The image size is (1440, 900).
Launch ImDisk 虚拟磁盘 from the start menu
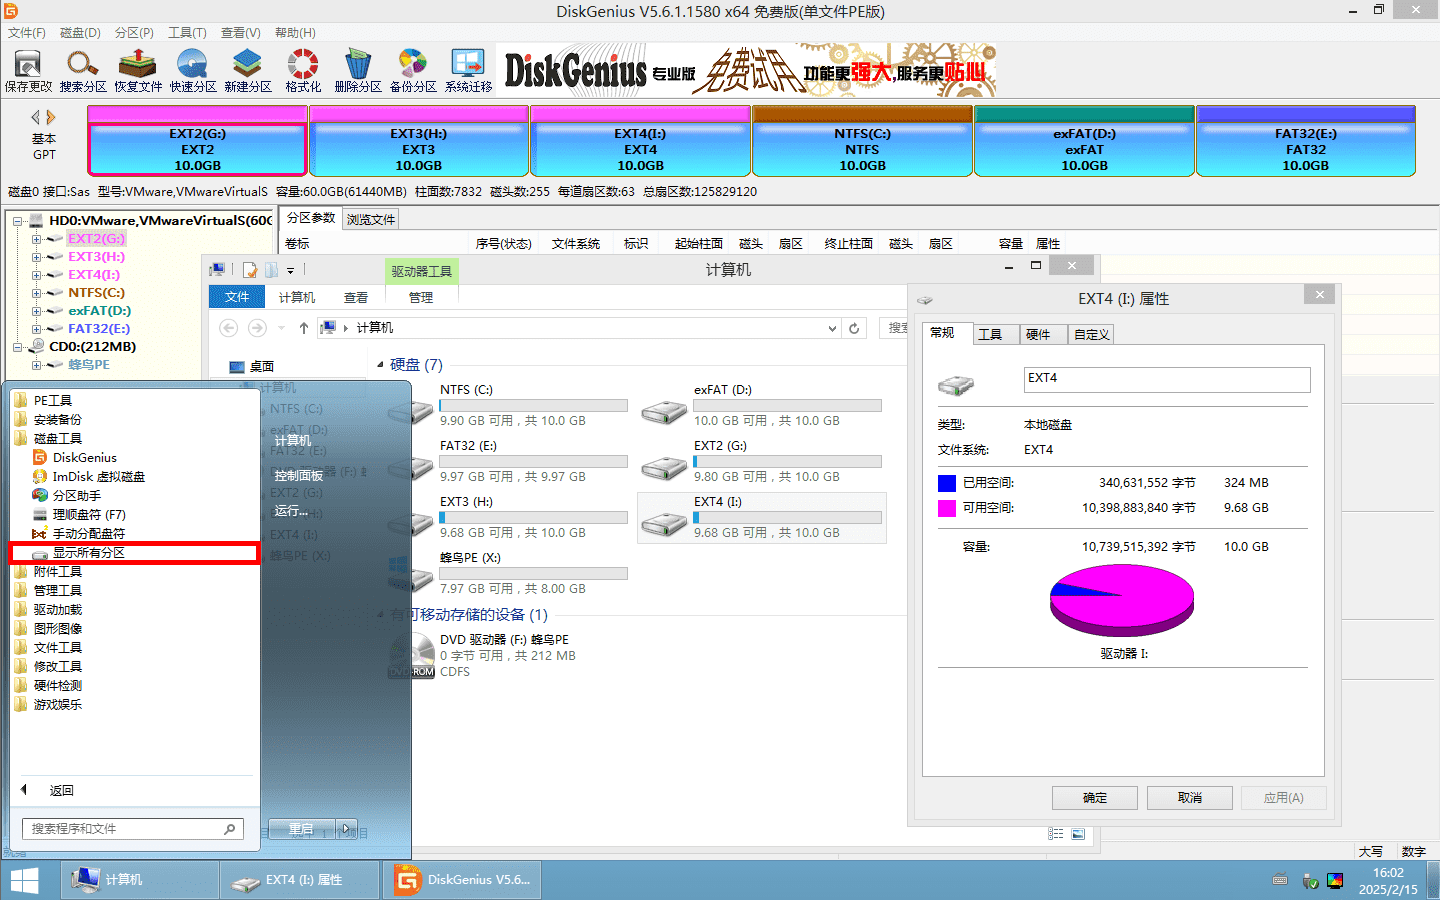click(x=88, y=476)
